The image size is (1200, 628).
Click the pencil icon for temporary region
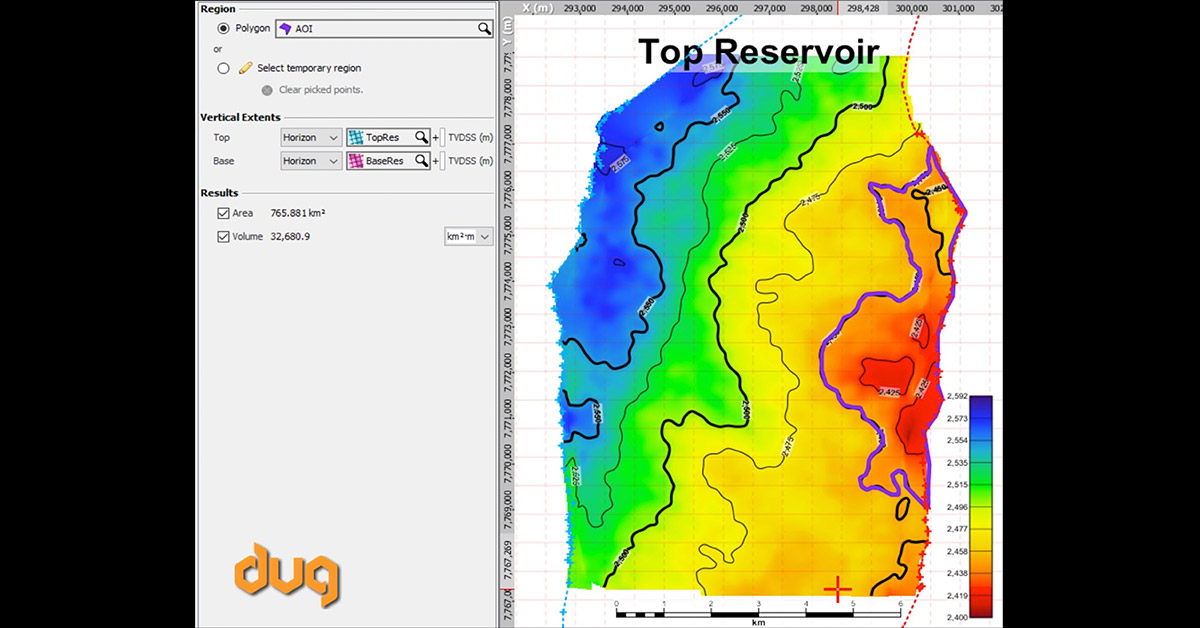click(246, 68)
